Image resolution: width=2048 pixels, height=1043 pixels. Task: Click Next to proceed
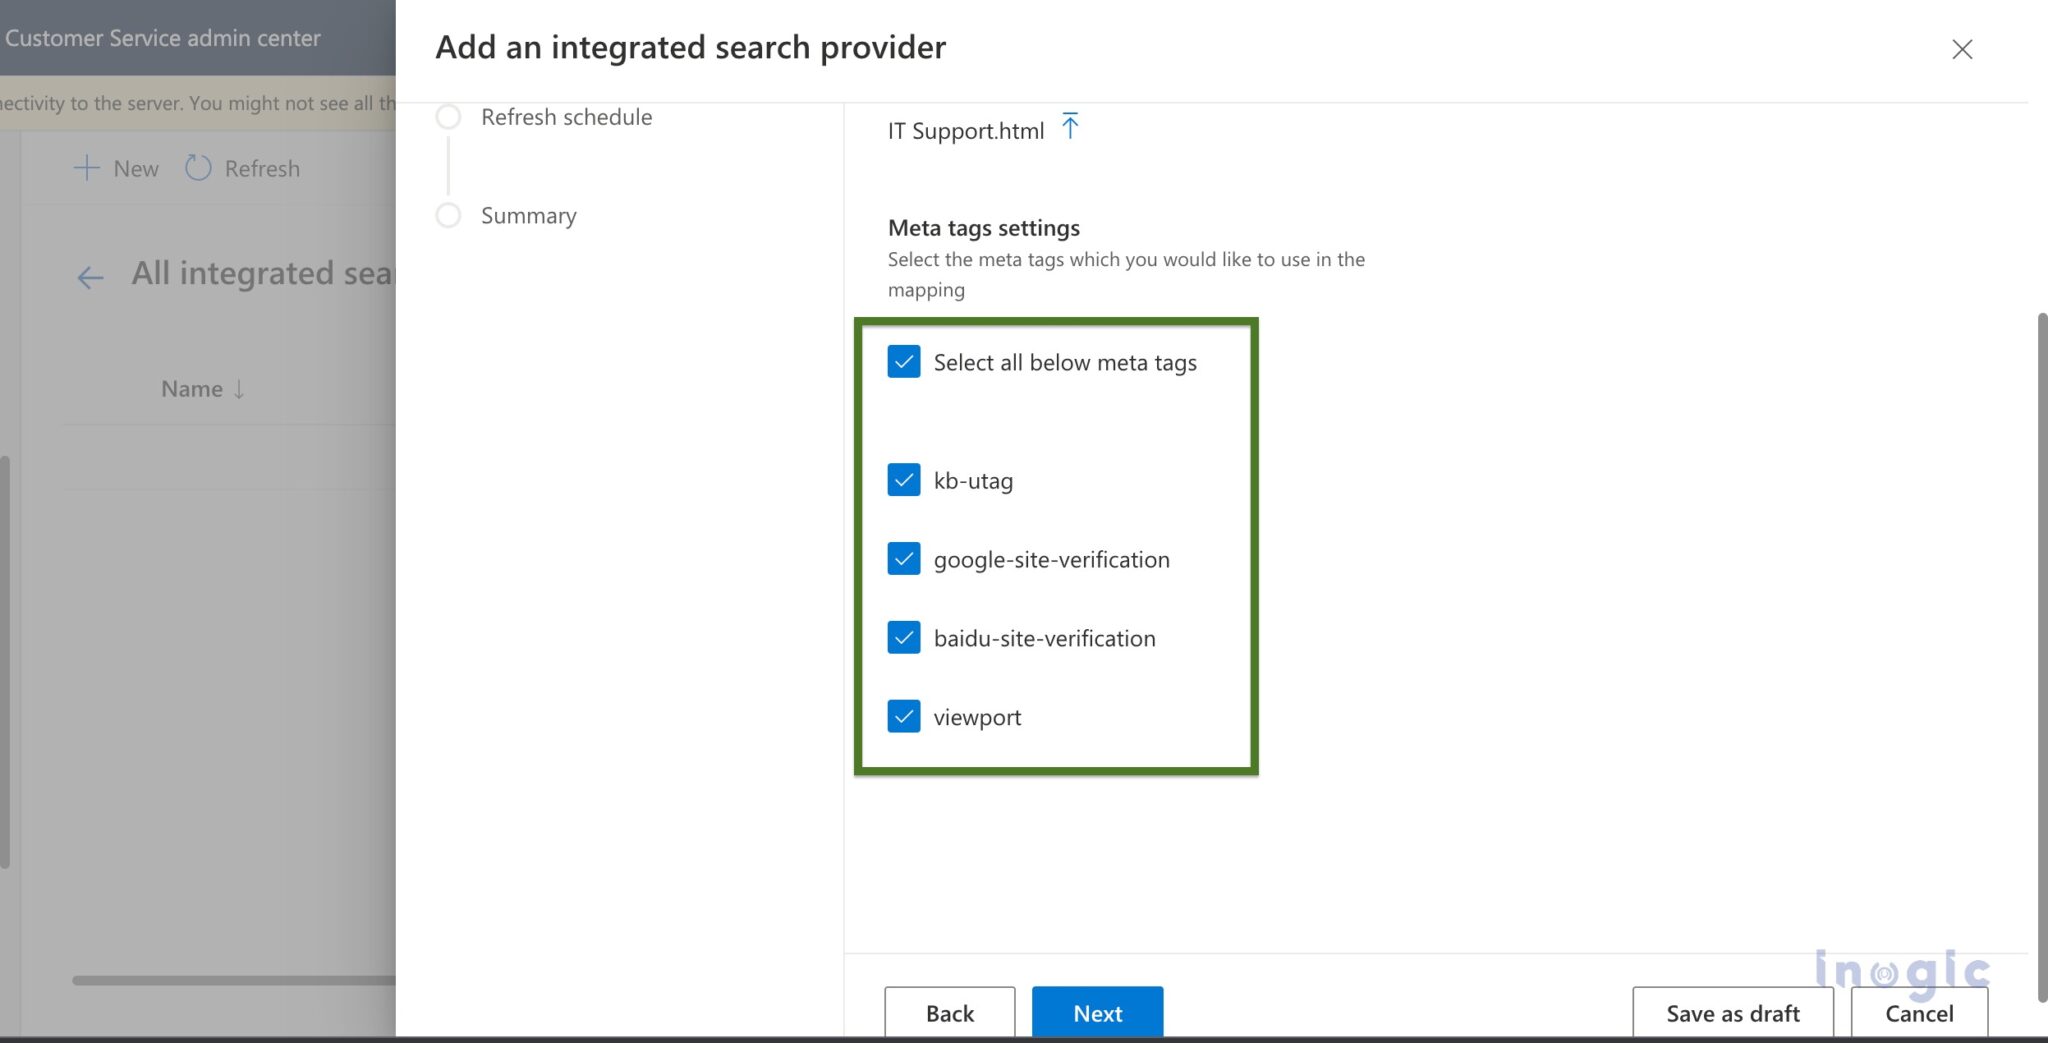coord(1097,1013)
